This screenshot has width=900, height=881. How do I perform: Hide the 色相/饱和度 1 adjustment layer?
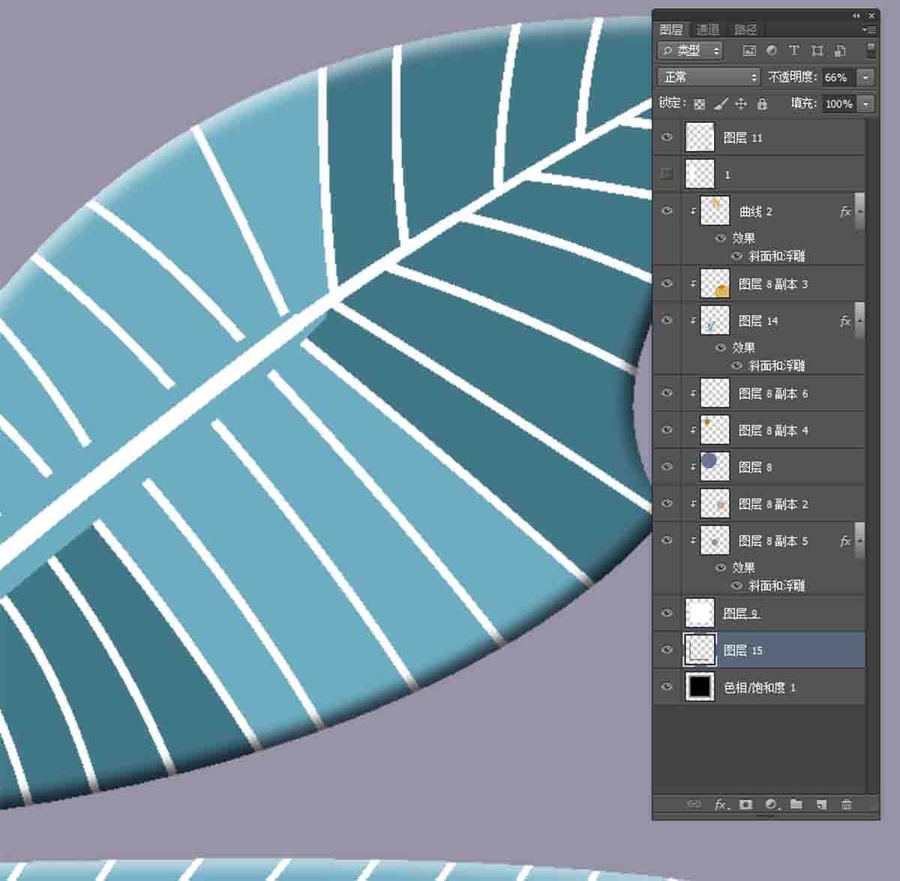[x=667, y=686]
